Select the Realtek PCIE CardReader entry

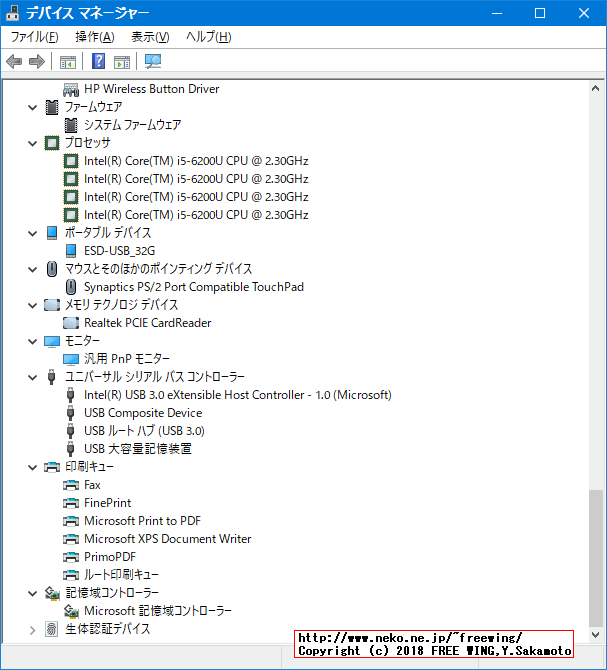click(x=147, y=323)
